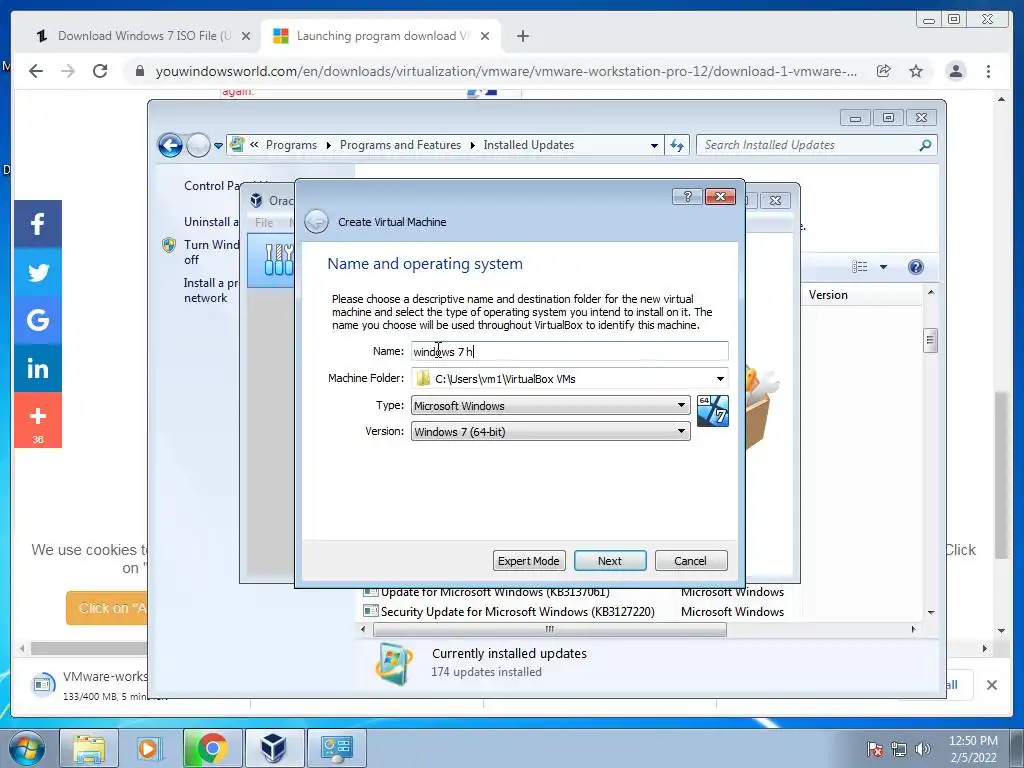The image size is (1024, 768).
Task: Click the Windows 7 64-bit OS icon
Action: [x=712, y=411]
